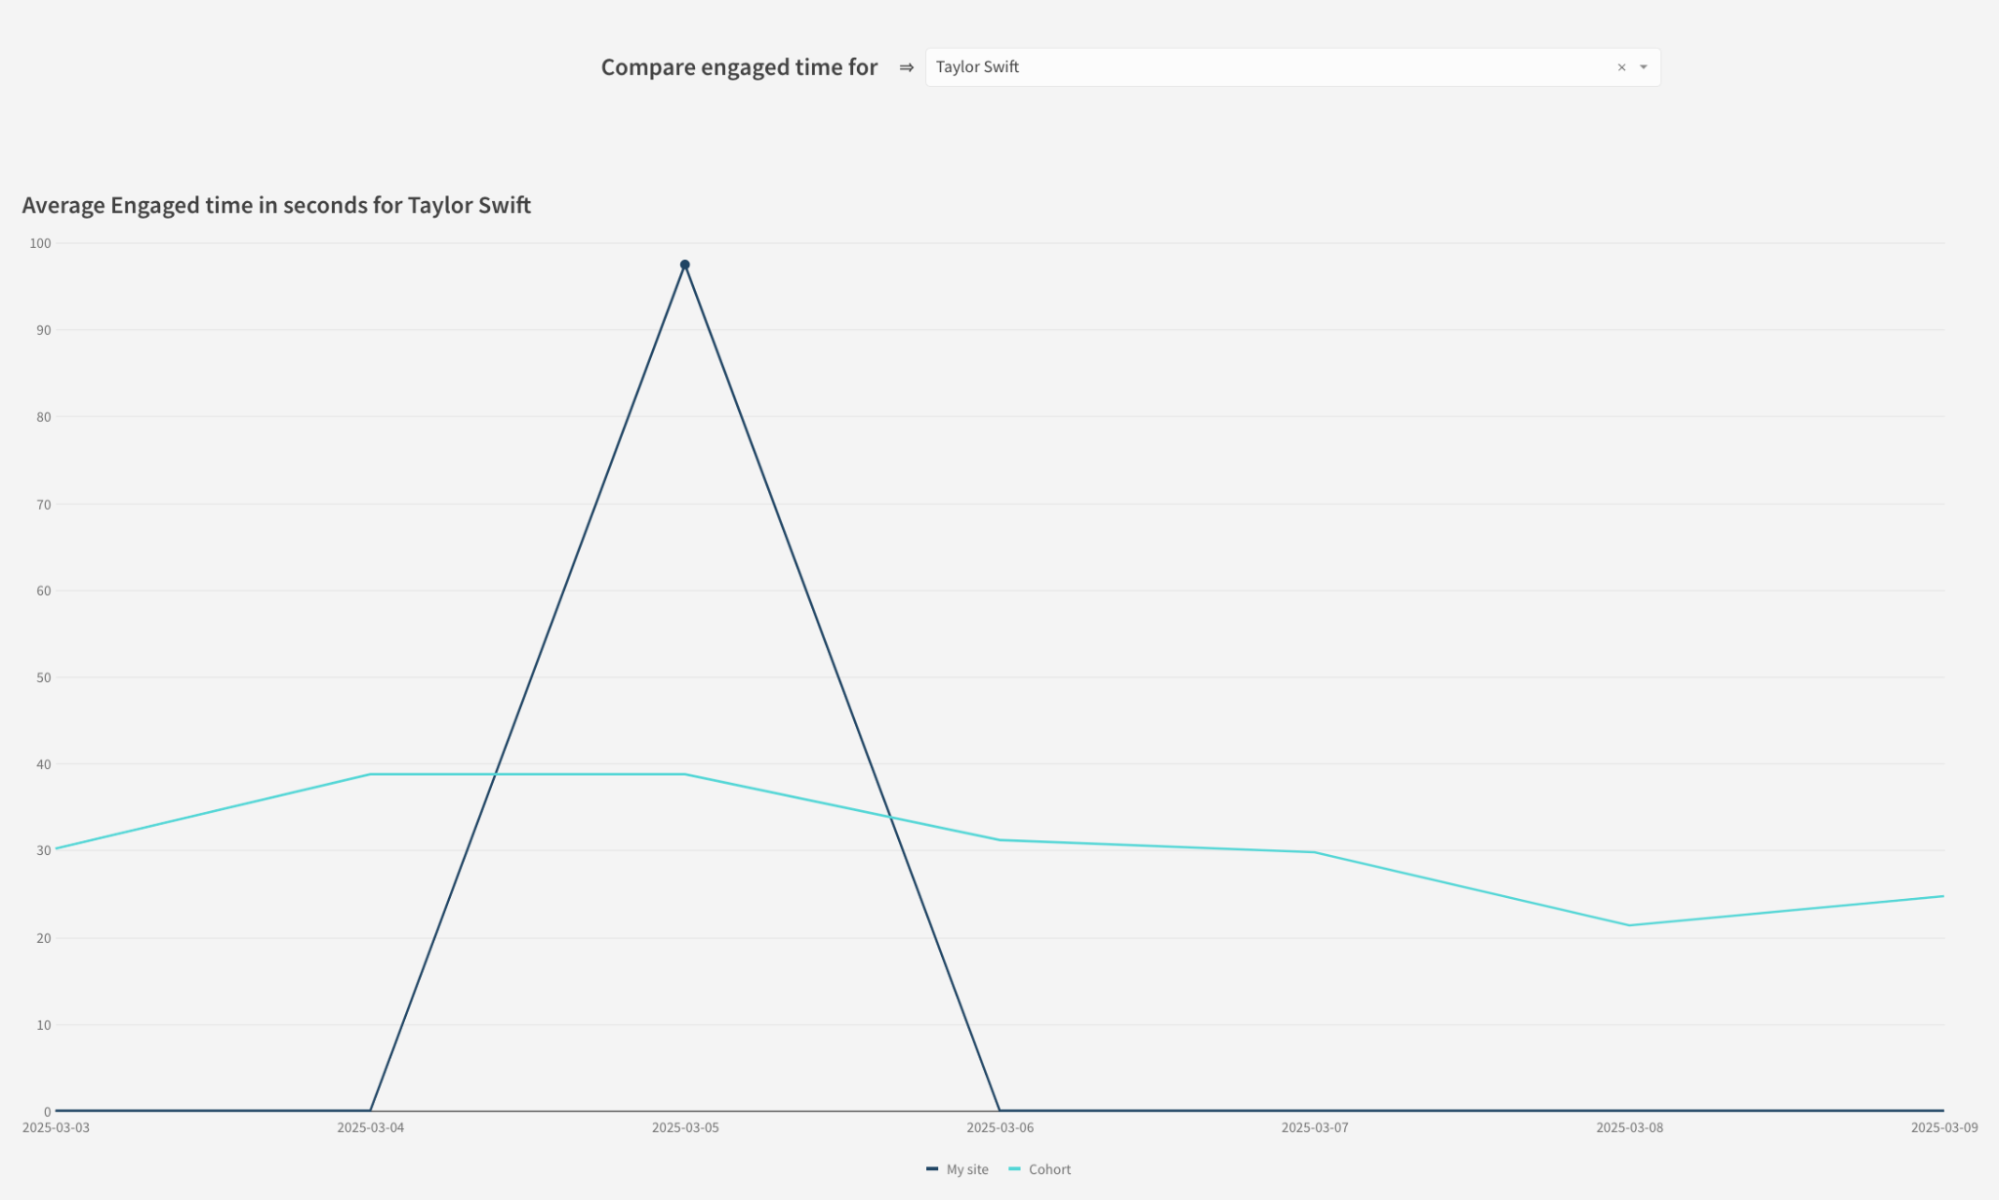Click the 90 y-axis tick label

(x=43, y=330)
